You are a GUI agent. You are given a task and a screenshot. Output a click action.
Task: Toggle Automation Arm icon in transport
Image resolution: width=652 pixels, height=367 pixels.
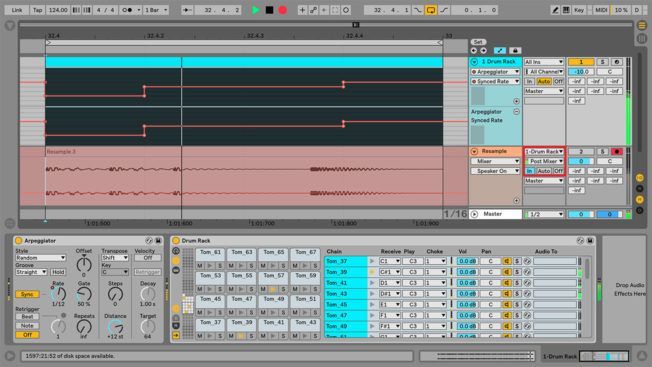pos(314,10)
